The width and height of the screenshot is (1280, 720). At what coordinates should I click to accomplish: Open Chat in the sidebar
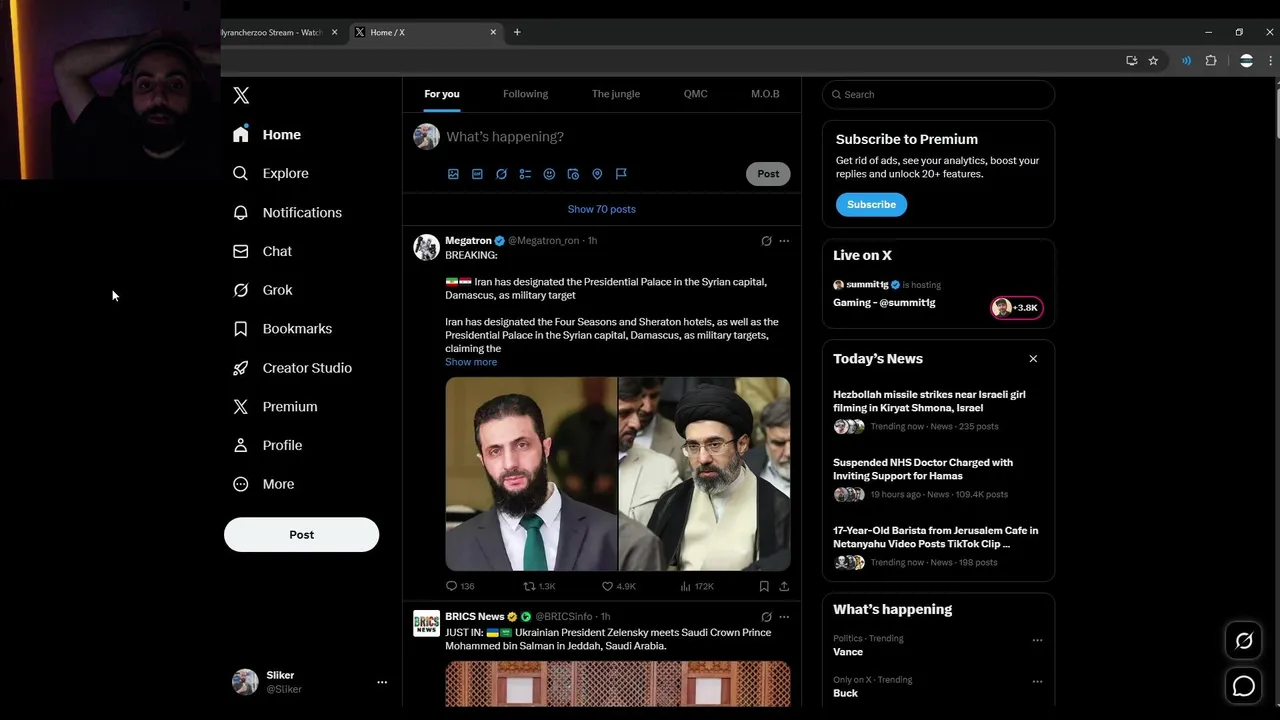[263, 251]
